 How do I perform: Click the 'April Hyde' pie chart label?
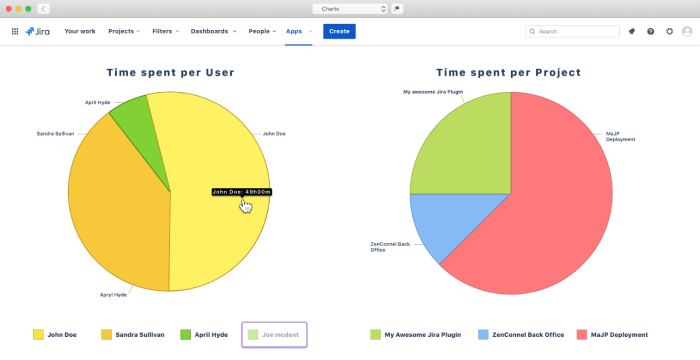pos(98,102)
